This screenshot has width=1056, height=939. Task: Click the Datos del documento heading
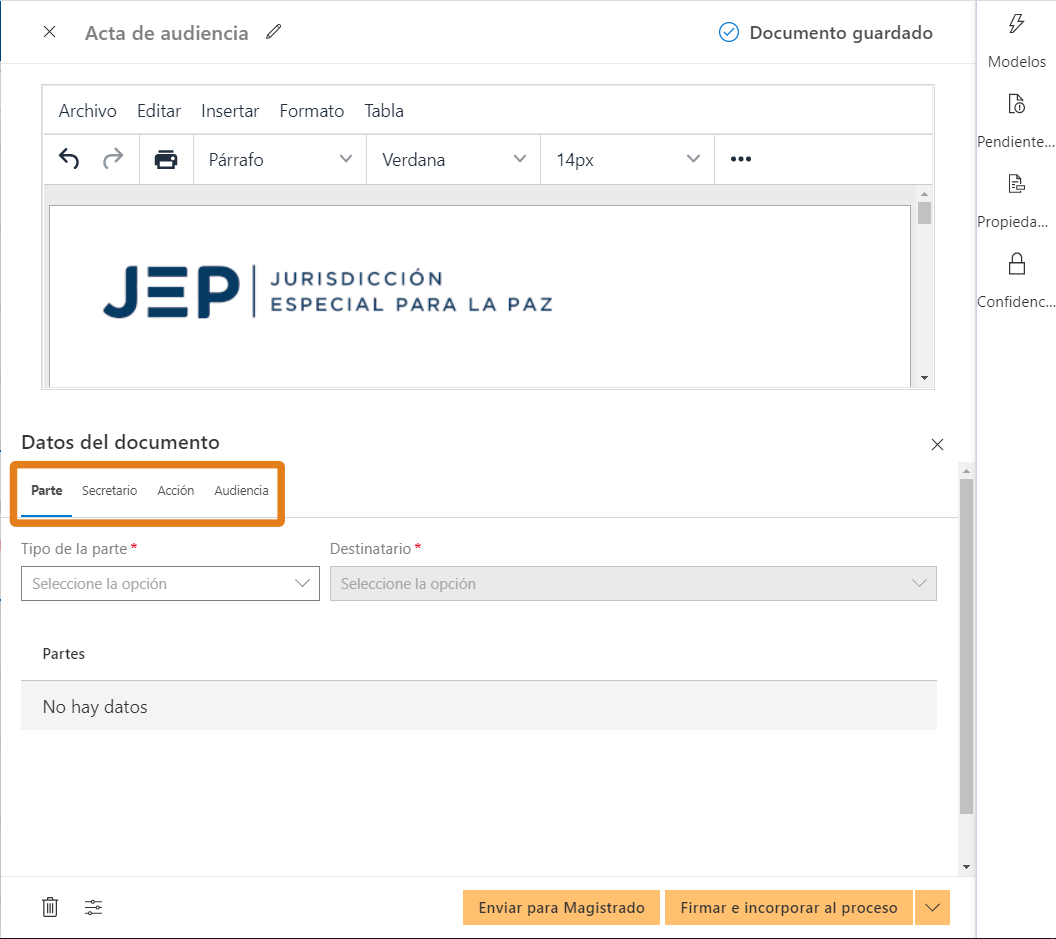tap(121, 442)
